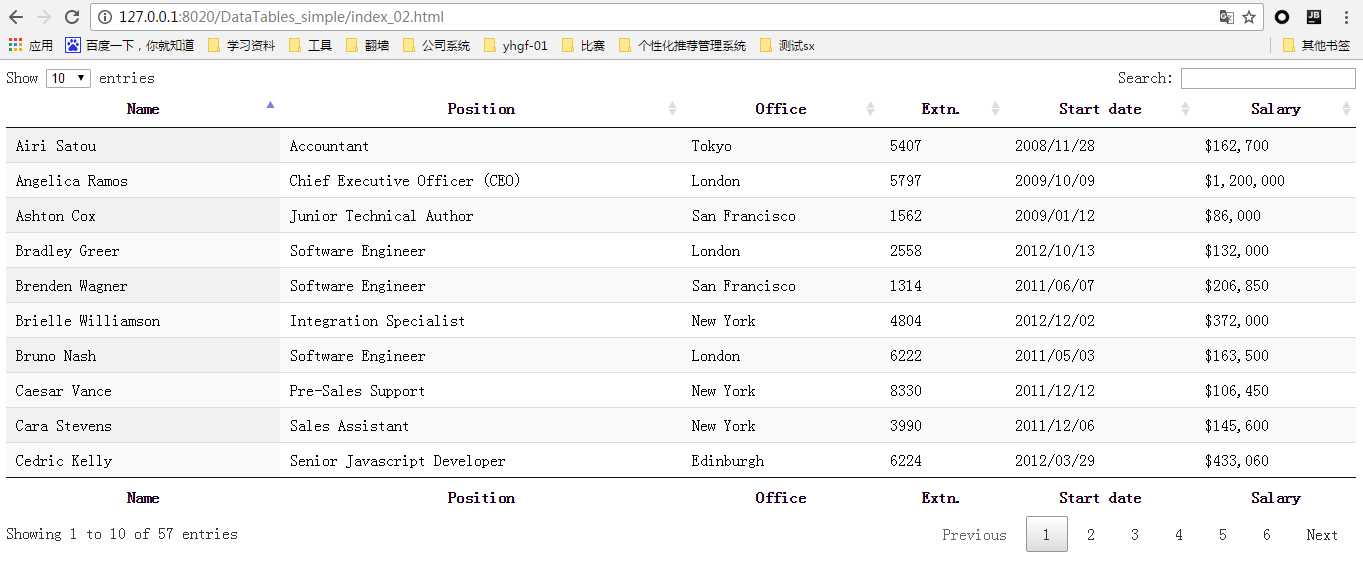Bookmark this page using the star icon
1363x563 pixels.
[1249, 17]
